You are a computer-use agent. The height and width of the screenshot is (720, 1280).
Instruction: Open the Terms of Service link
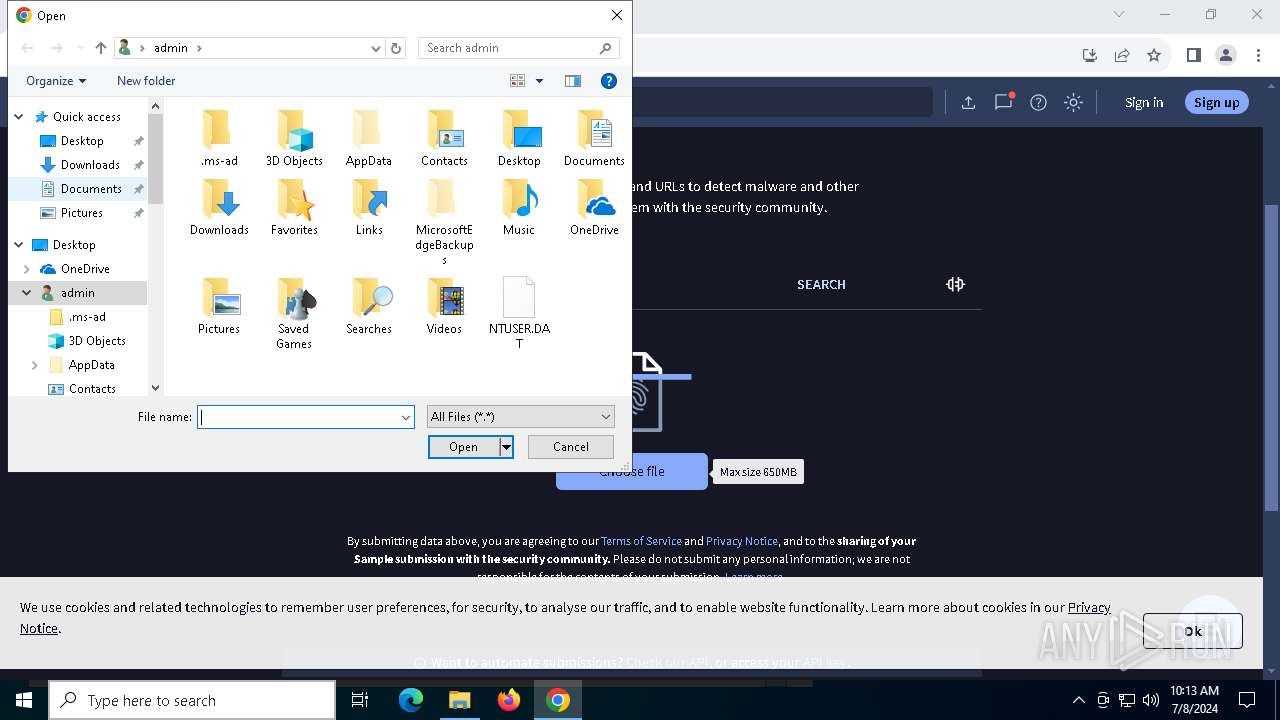click(x=641, y=541)
